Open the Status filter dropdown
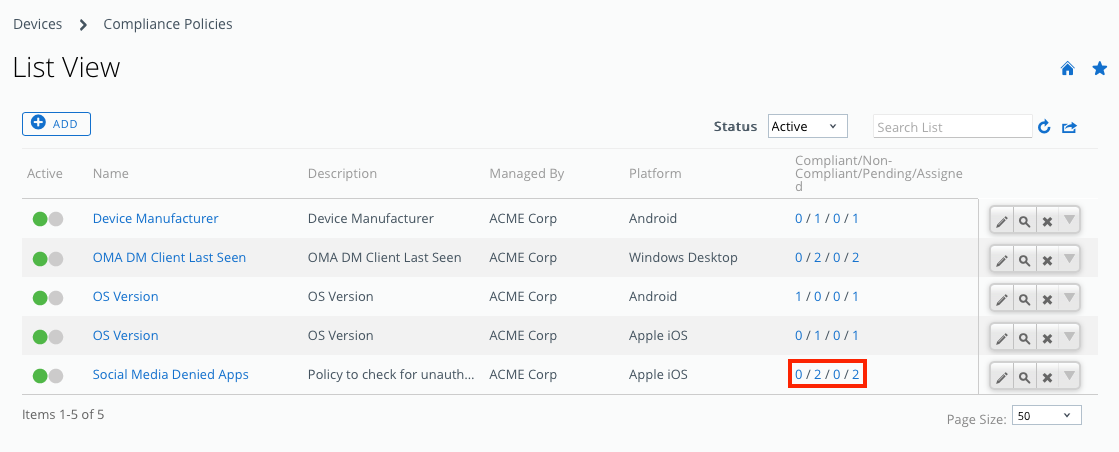Image resolution: width=1119 pixels, height=452 pixels. 807,127
